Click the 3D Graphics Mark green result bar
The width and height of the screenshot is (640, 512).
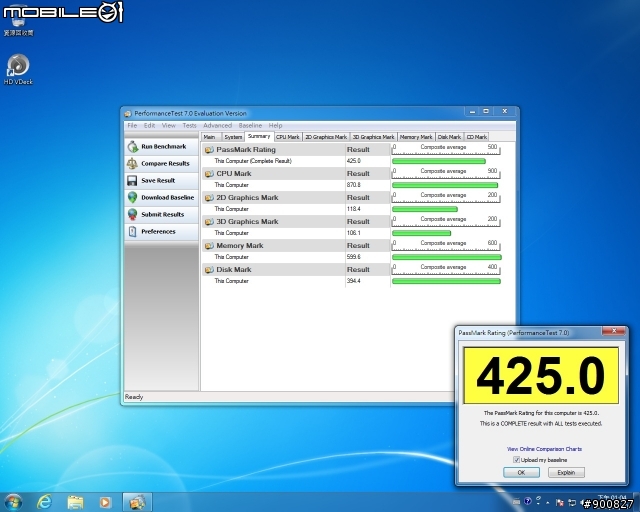point(421,233)
